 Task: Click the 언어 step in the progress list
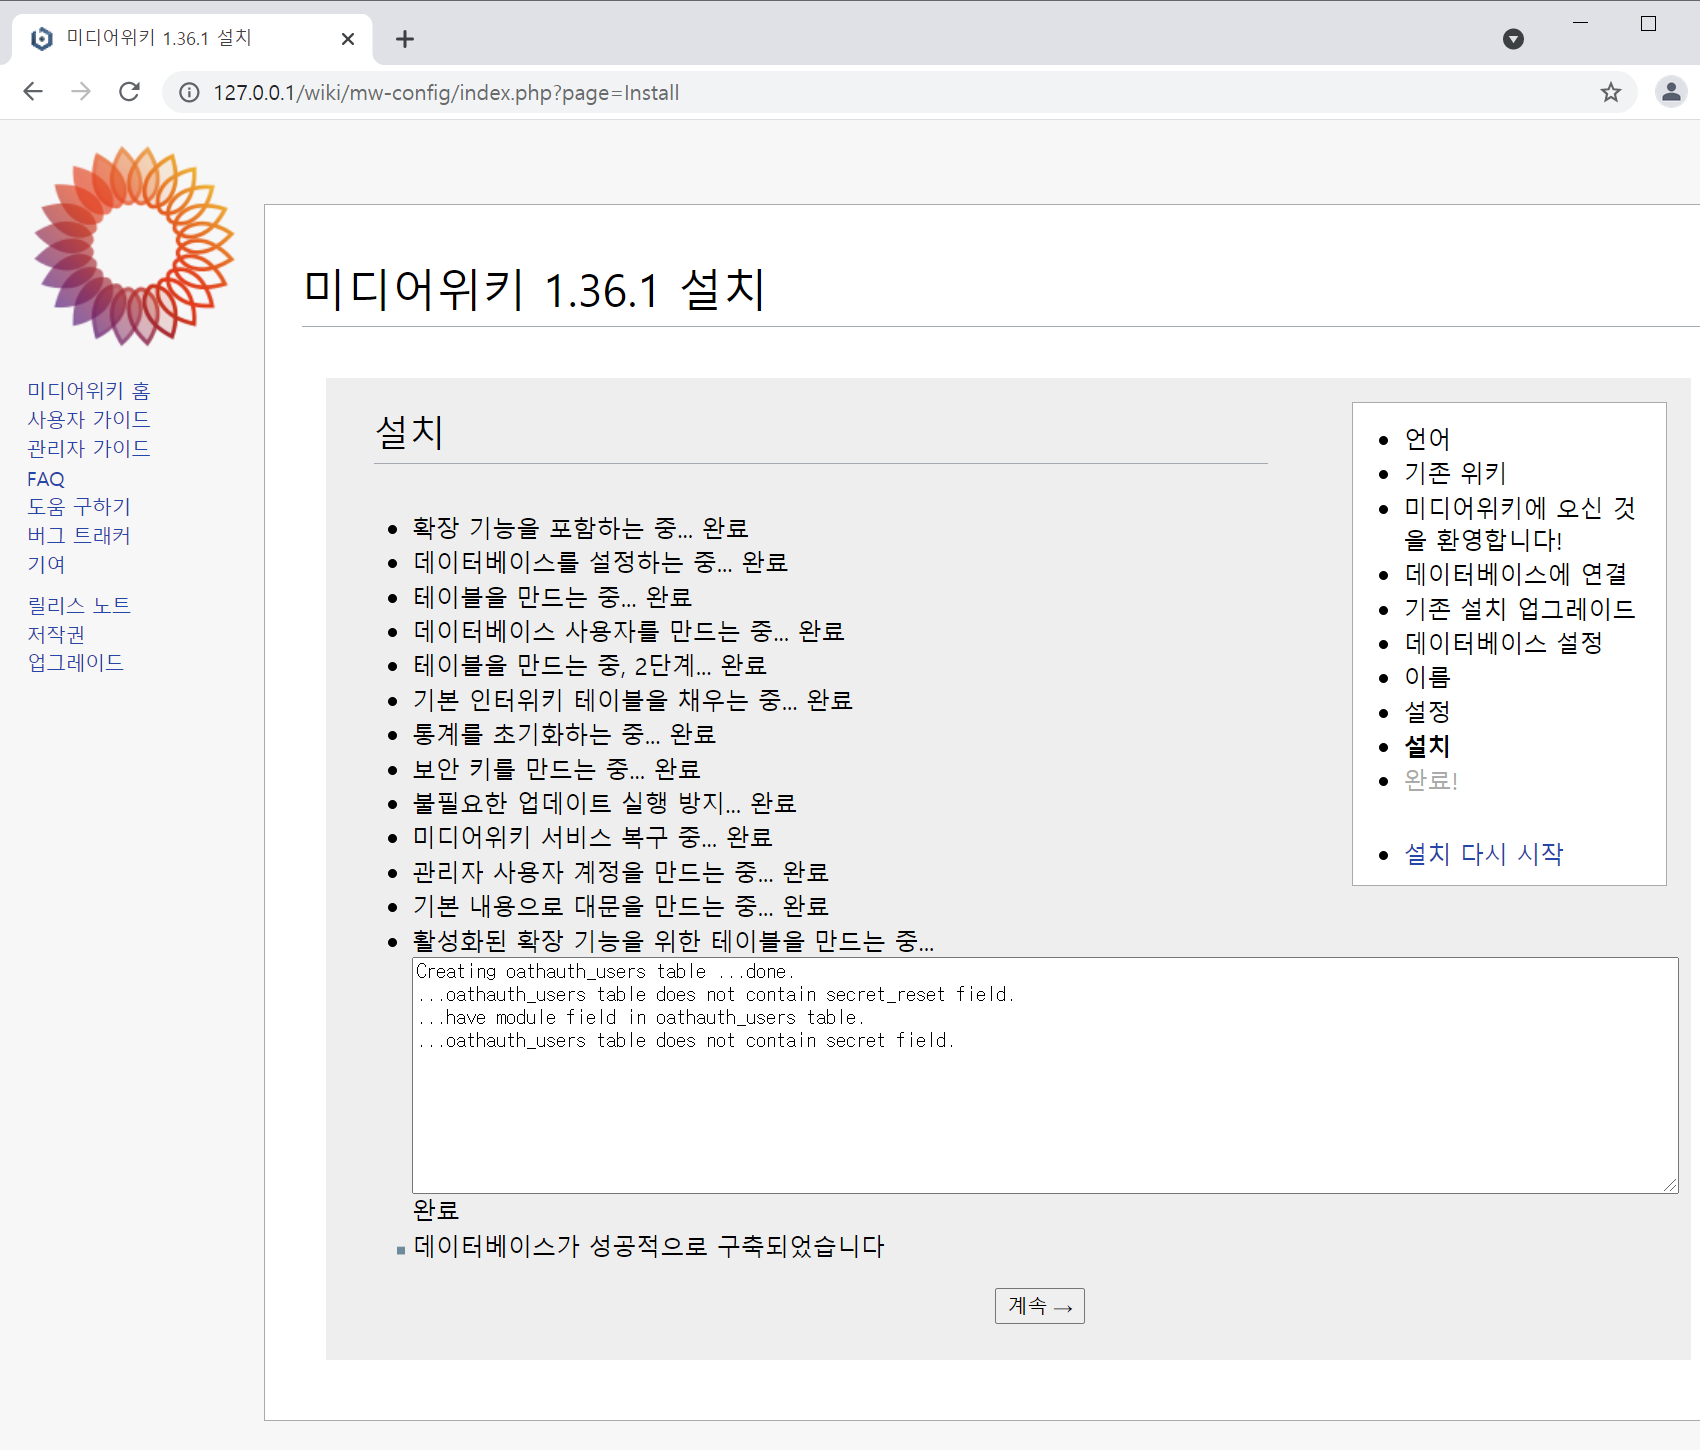(x=1427, y=438)
